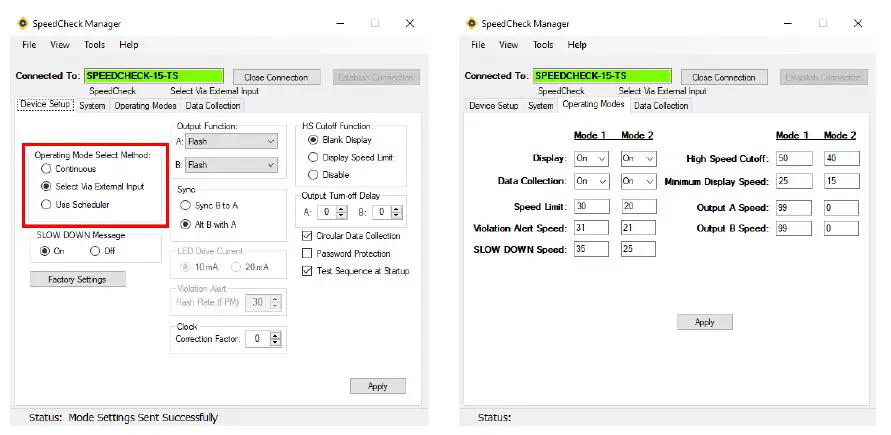The width and height of the screenshot is (891, 435).
Task: Click Mode 2 High Speed Cutoff field
Action: [x=842, y=158]
